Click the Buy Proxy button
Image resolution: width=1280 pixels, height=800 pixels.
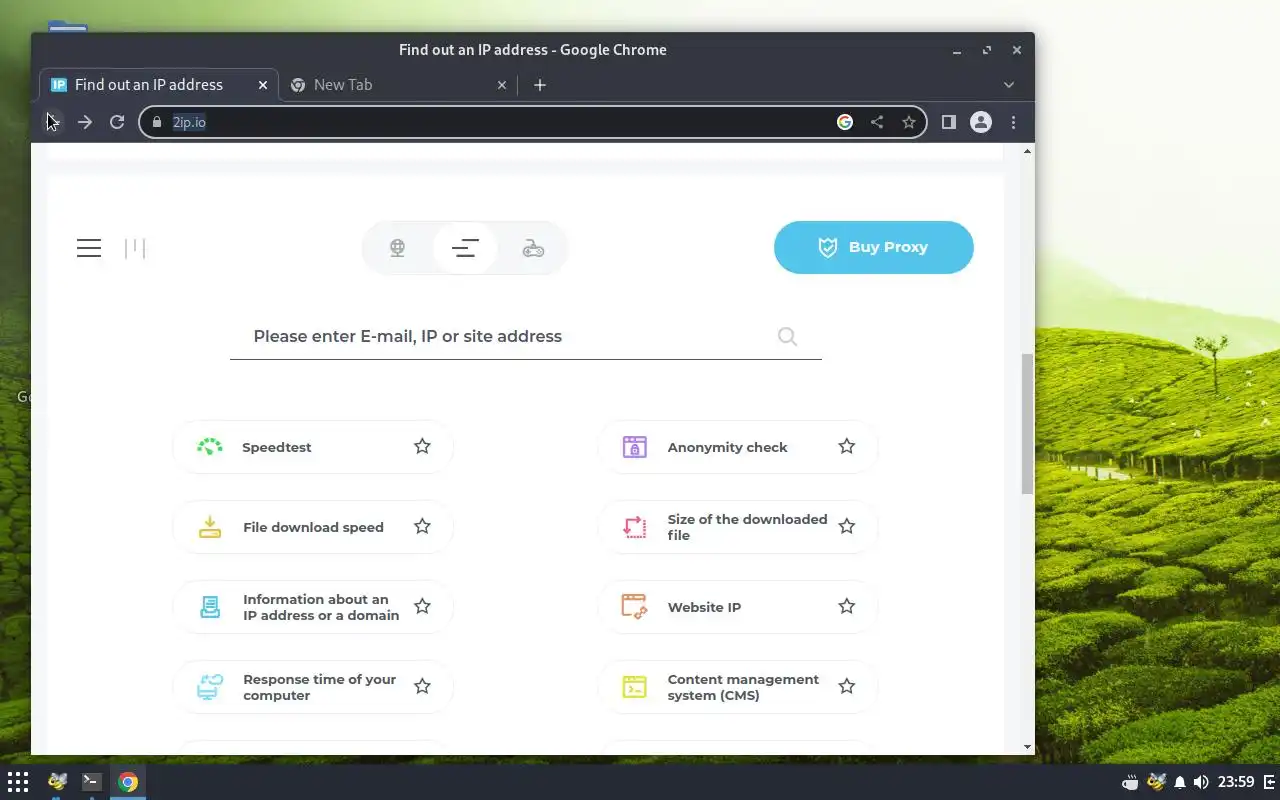point(873,247)
